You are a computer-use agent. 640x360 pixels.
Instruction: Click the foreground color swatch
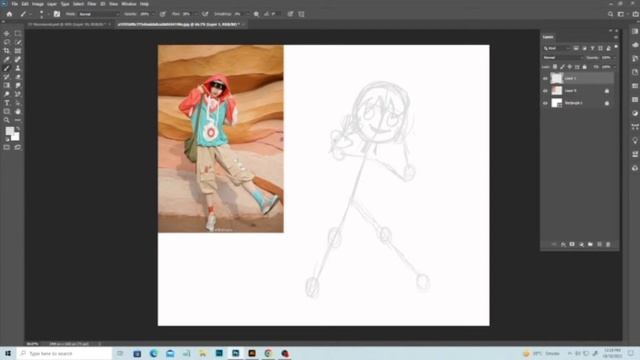9,131
